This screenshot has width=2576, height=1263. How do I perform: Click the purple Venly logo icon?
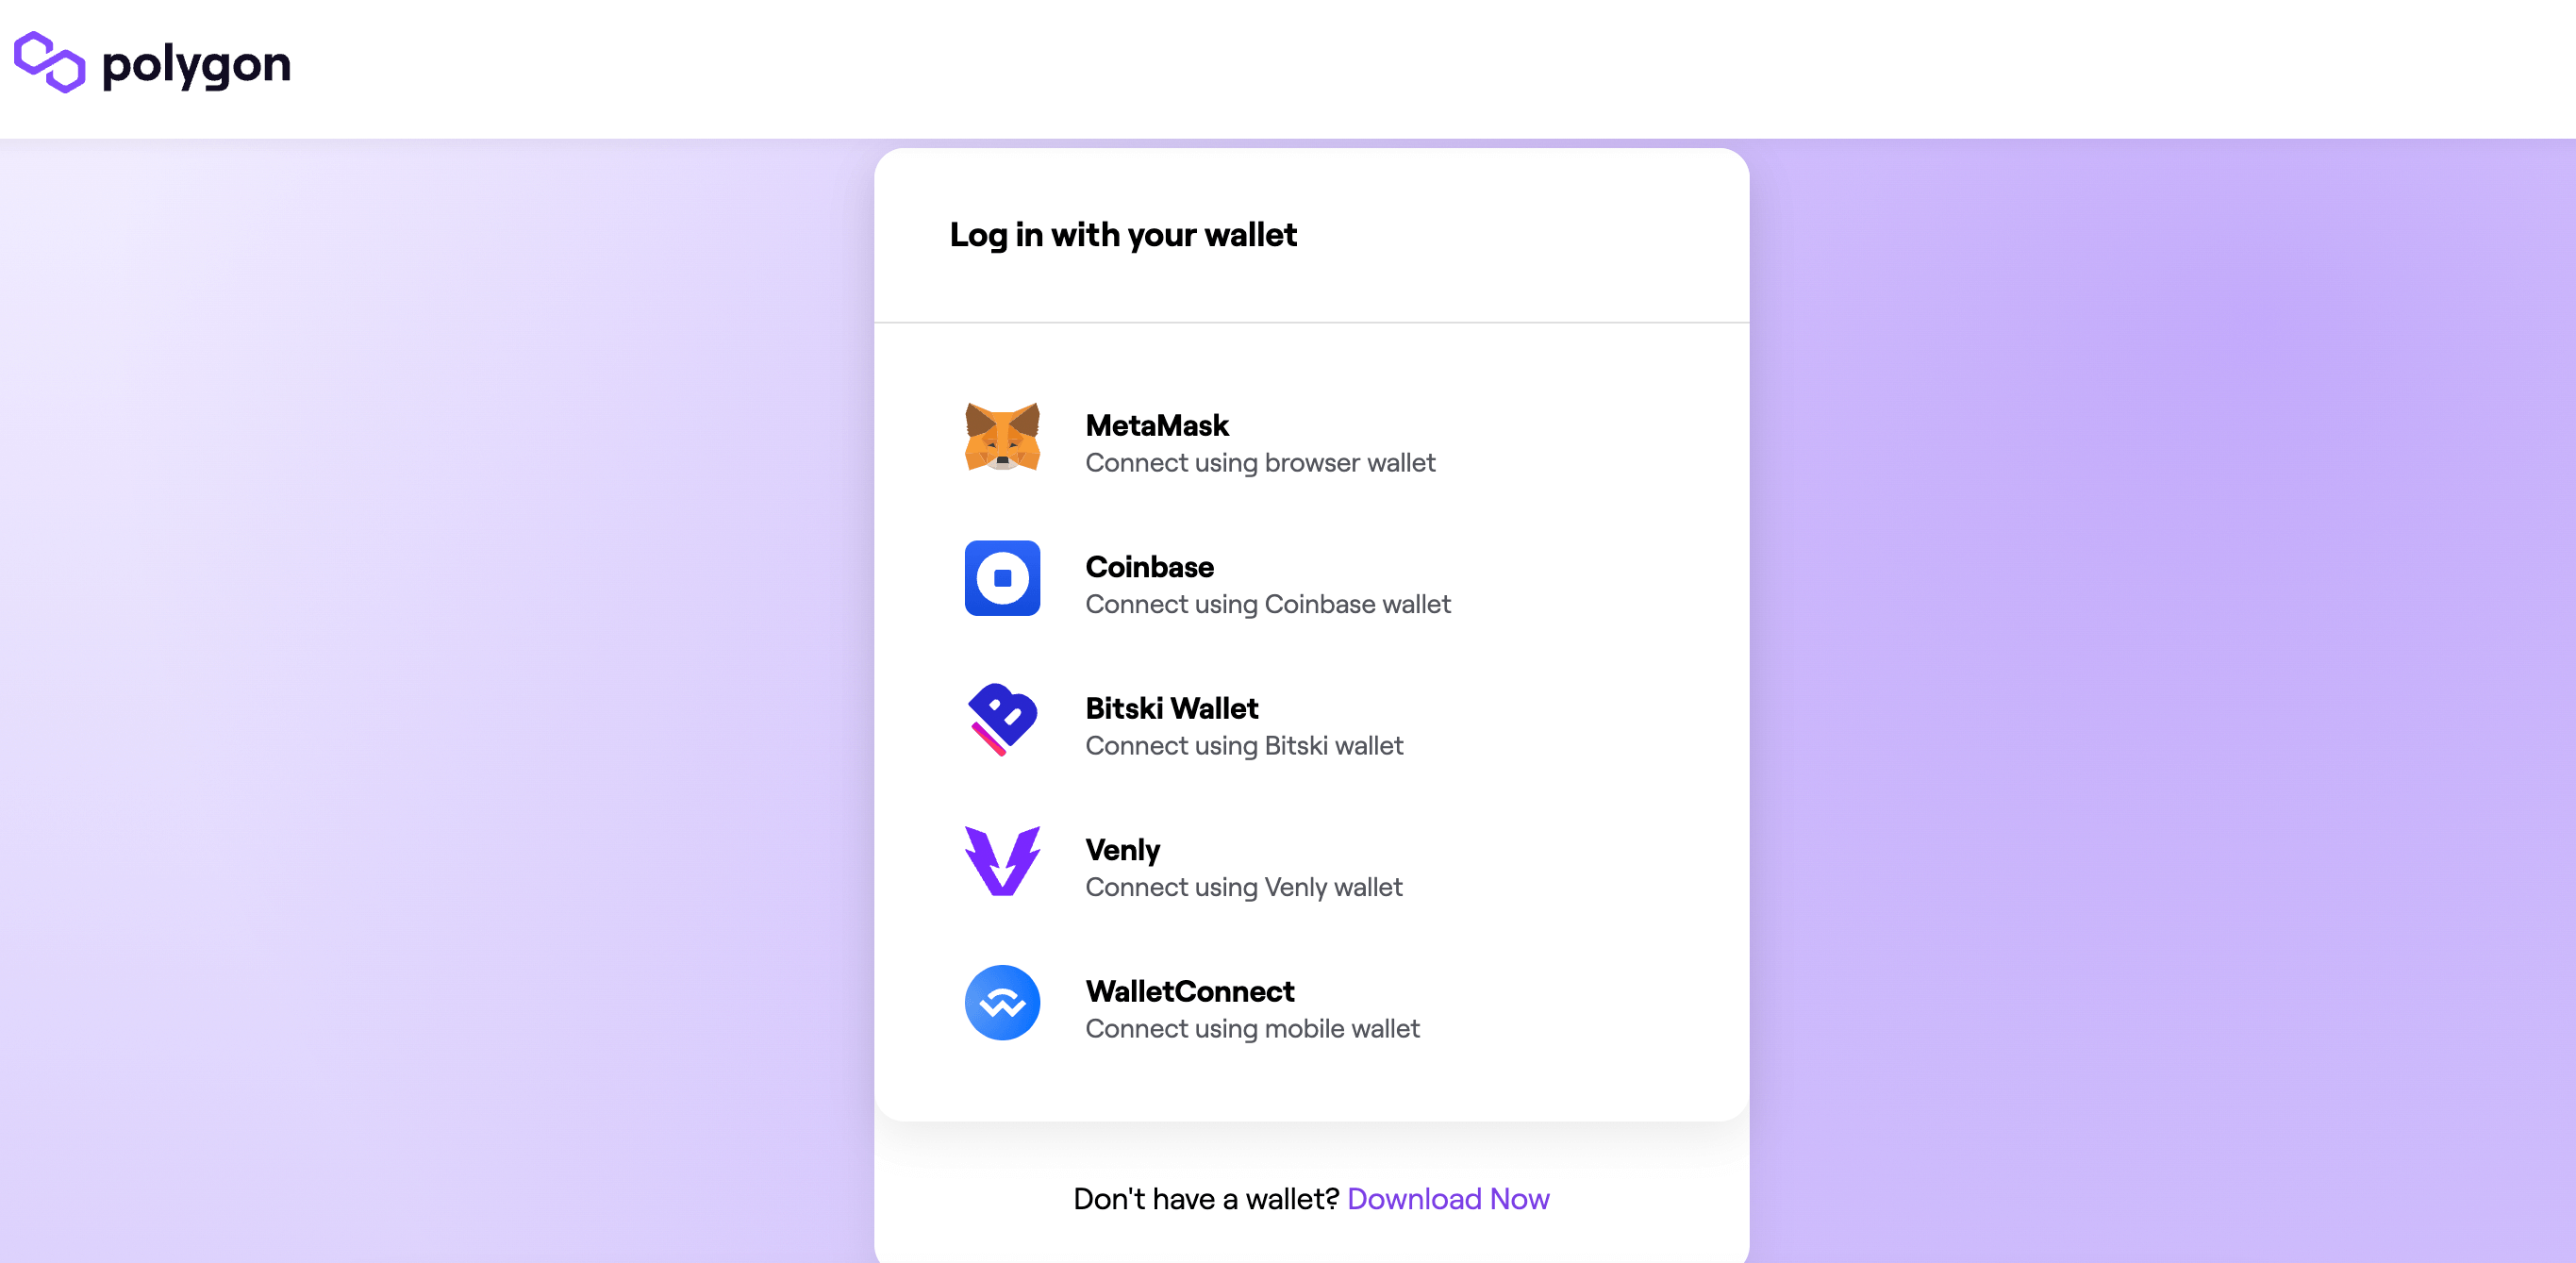1002,861
